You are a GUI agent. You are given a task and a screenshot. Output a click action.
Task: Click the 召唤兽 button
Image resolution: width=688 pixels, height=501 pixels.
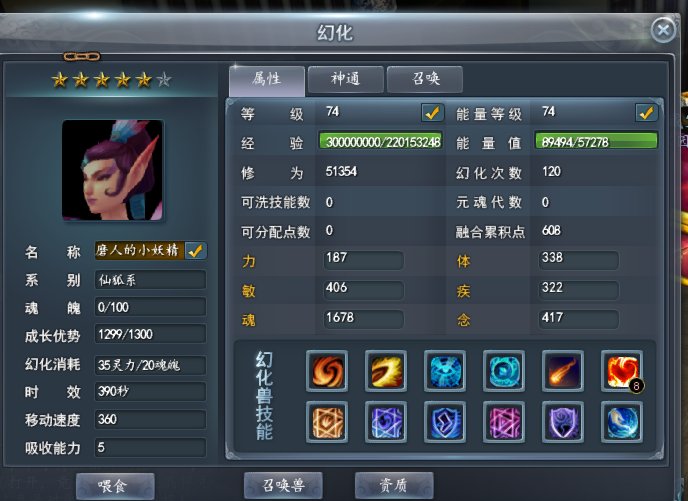point(283,485)
